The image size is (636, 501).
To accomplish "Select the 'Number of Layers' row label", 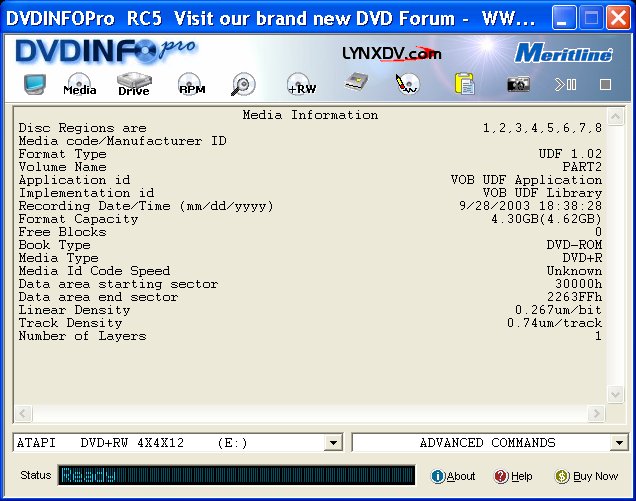I will 82,336.
